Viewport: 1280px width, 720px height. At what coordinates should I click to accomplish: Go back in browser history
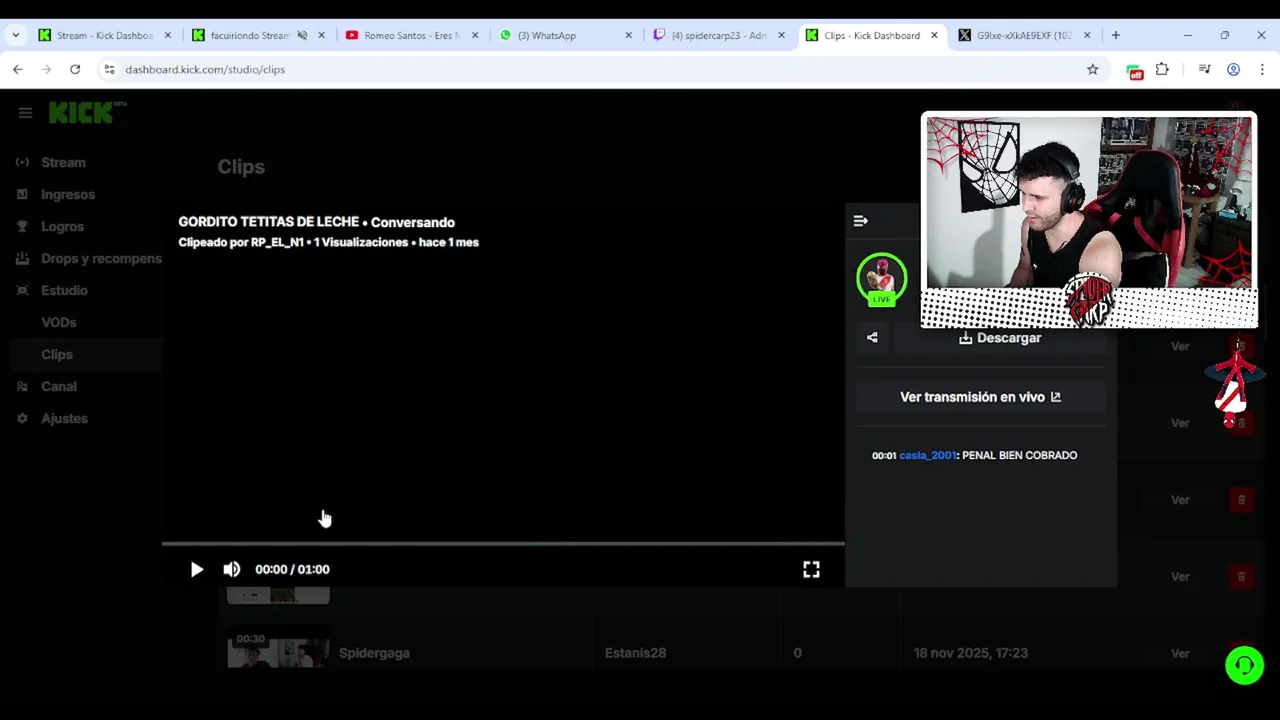[18, 69]
